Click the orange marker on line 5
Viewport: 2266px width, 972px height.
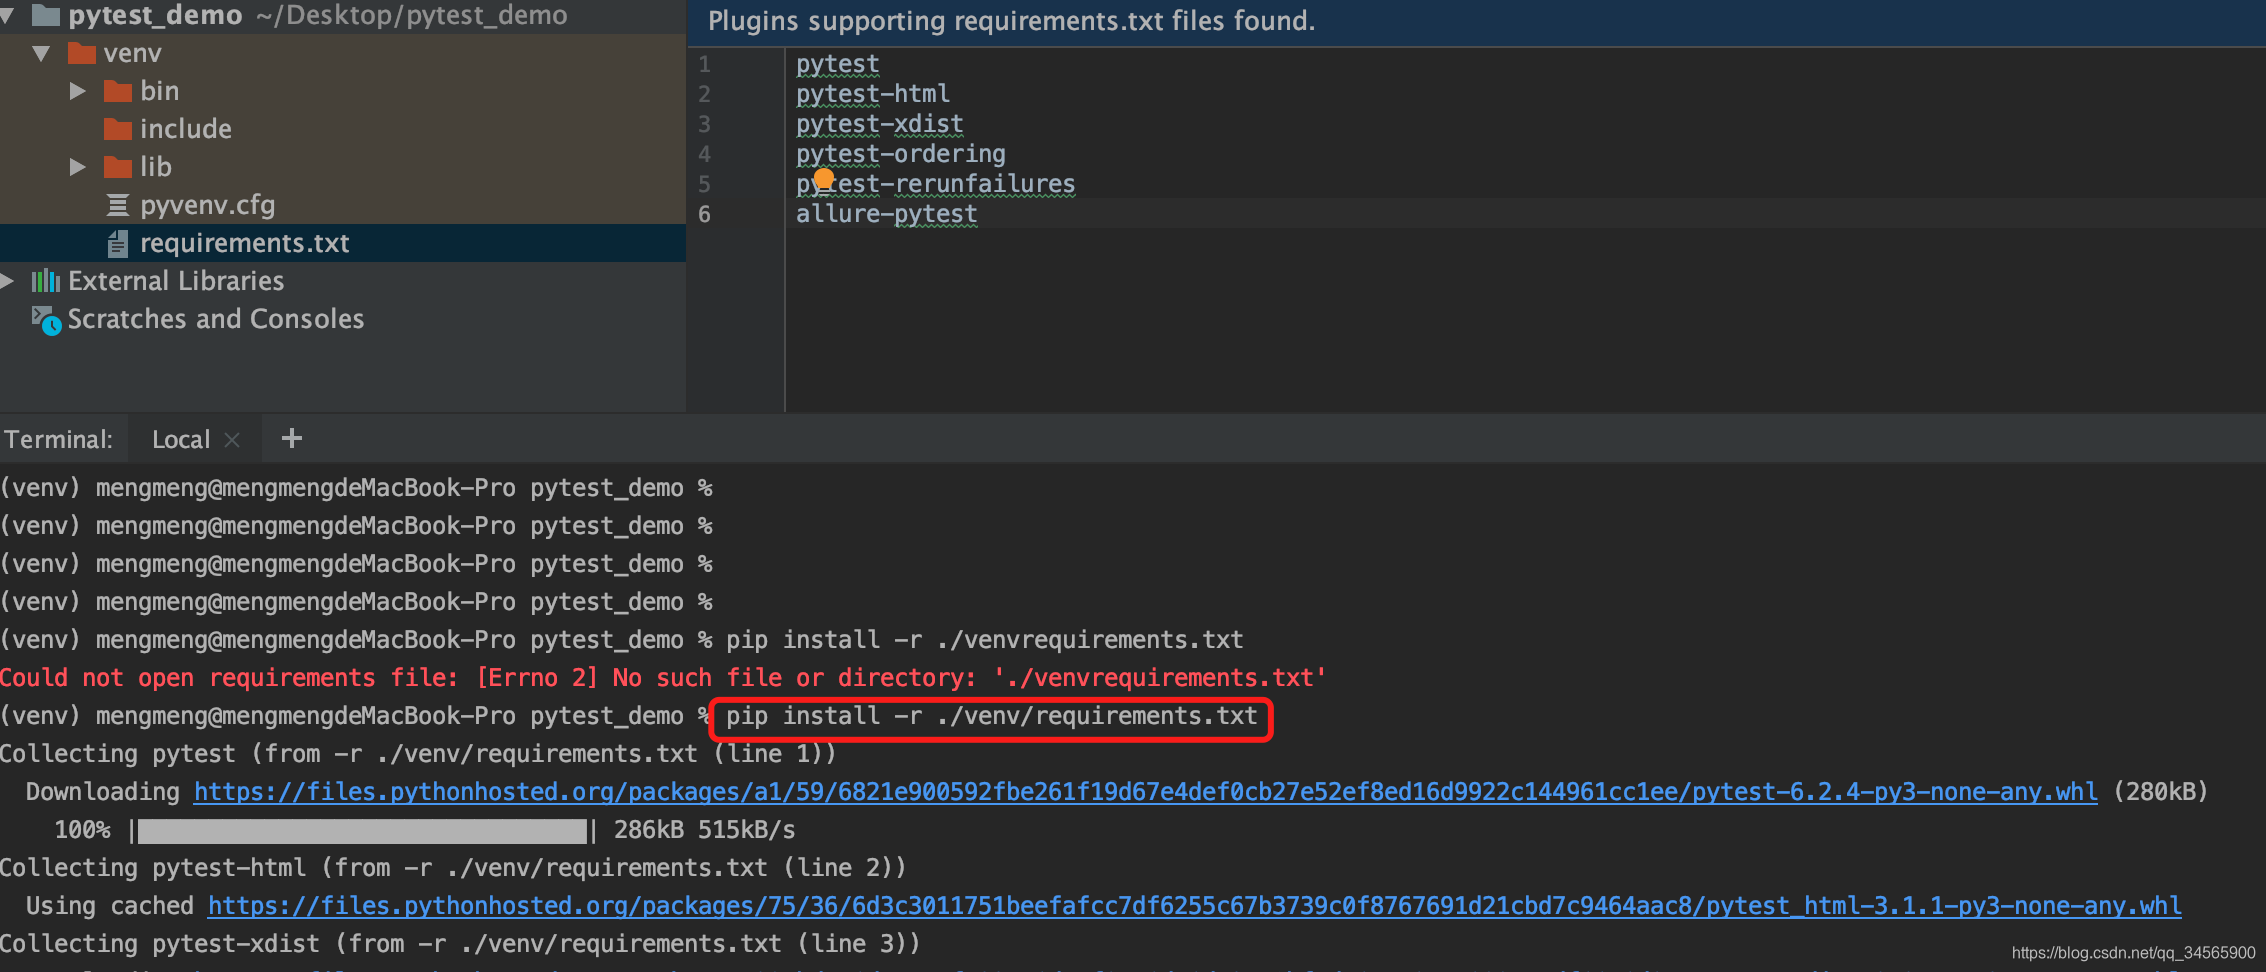823,179
